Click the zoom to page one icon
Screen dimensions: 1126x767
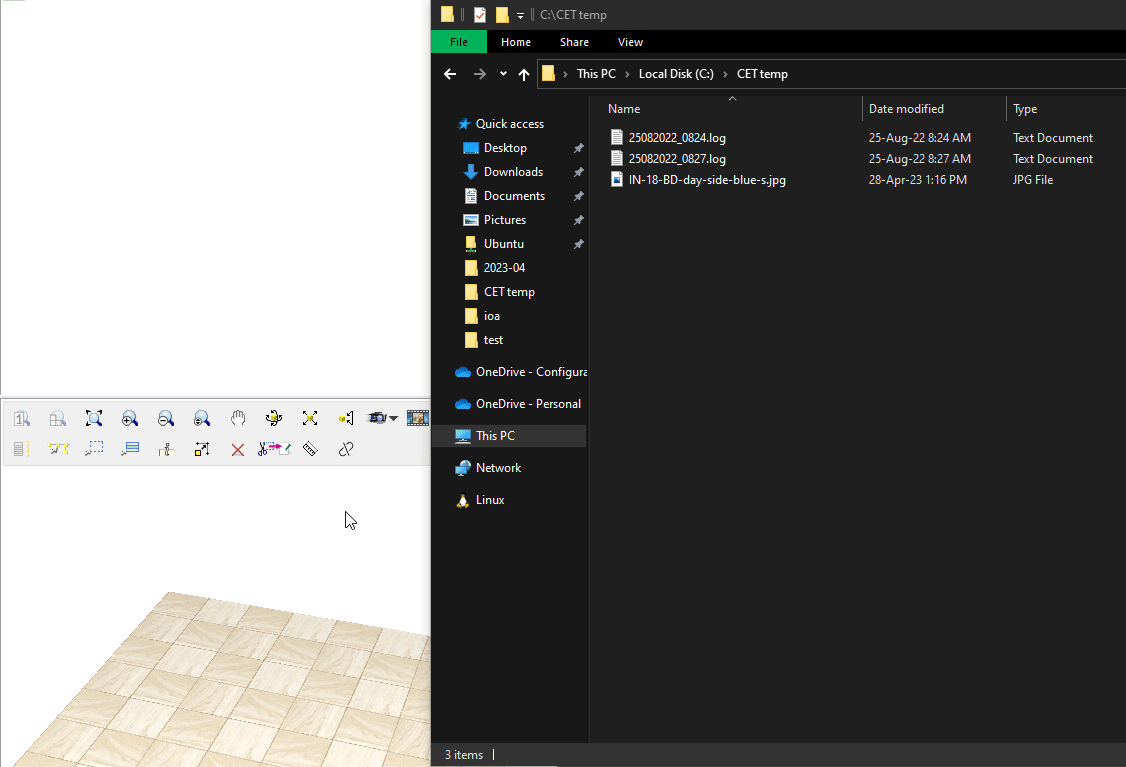coord(22,418)
